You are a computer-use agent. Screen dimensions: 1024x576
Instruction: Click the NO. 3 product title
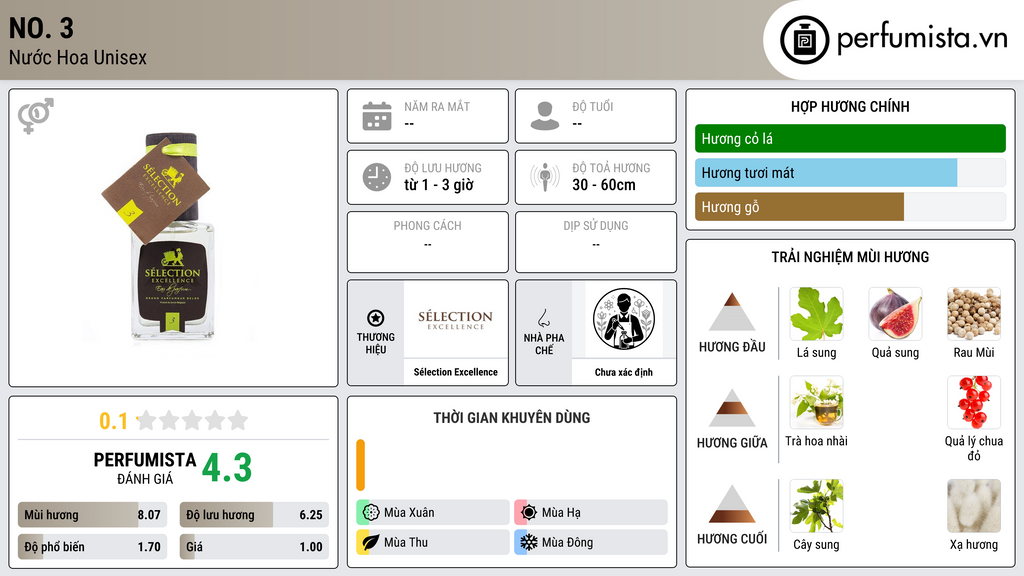tap(41, 29)
